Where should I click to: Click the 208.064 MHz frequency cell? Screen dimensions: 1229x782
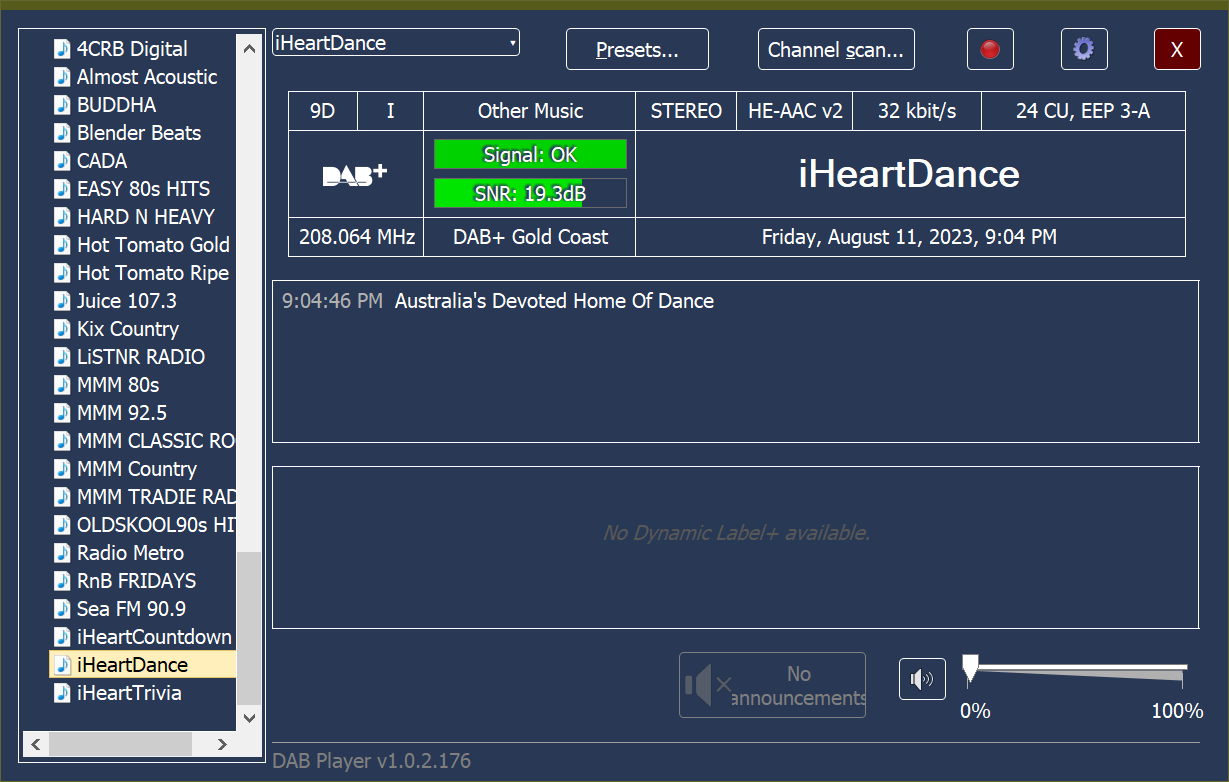coord(356,237)
